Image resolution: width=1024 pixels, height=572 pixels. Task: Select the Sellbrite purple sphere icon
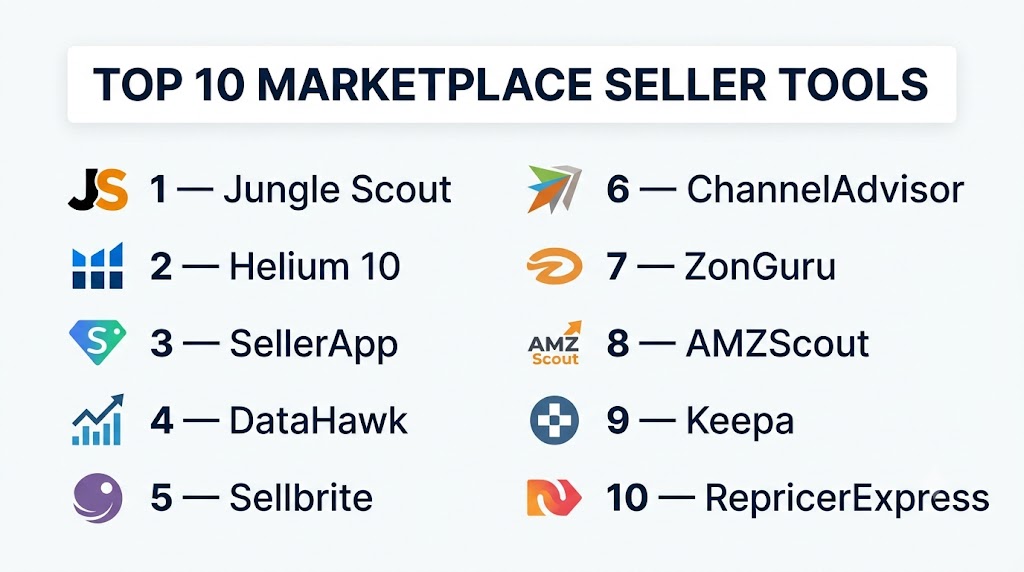(97, 498)
